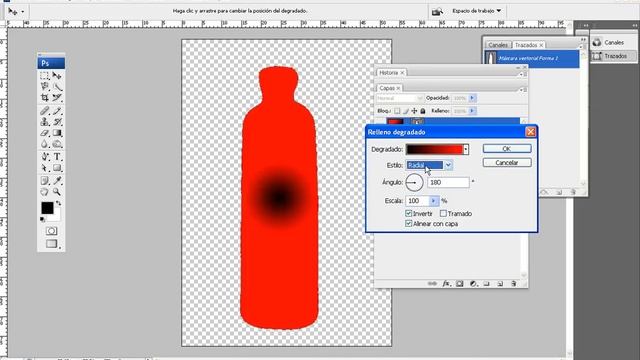Select the History Brush tool

pos(57,122)
